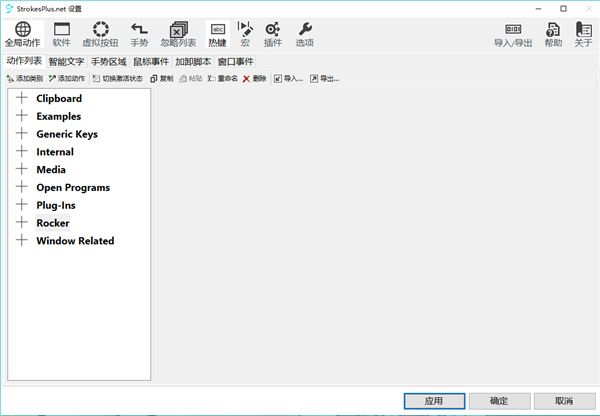Open the 帮助 help document icon

click(x=553, y=34)
